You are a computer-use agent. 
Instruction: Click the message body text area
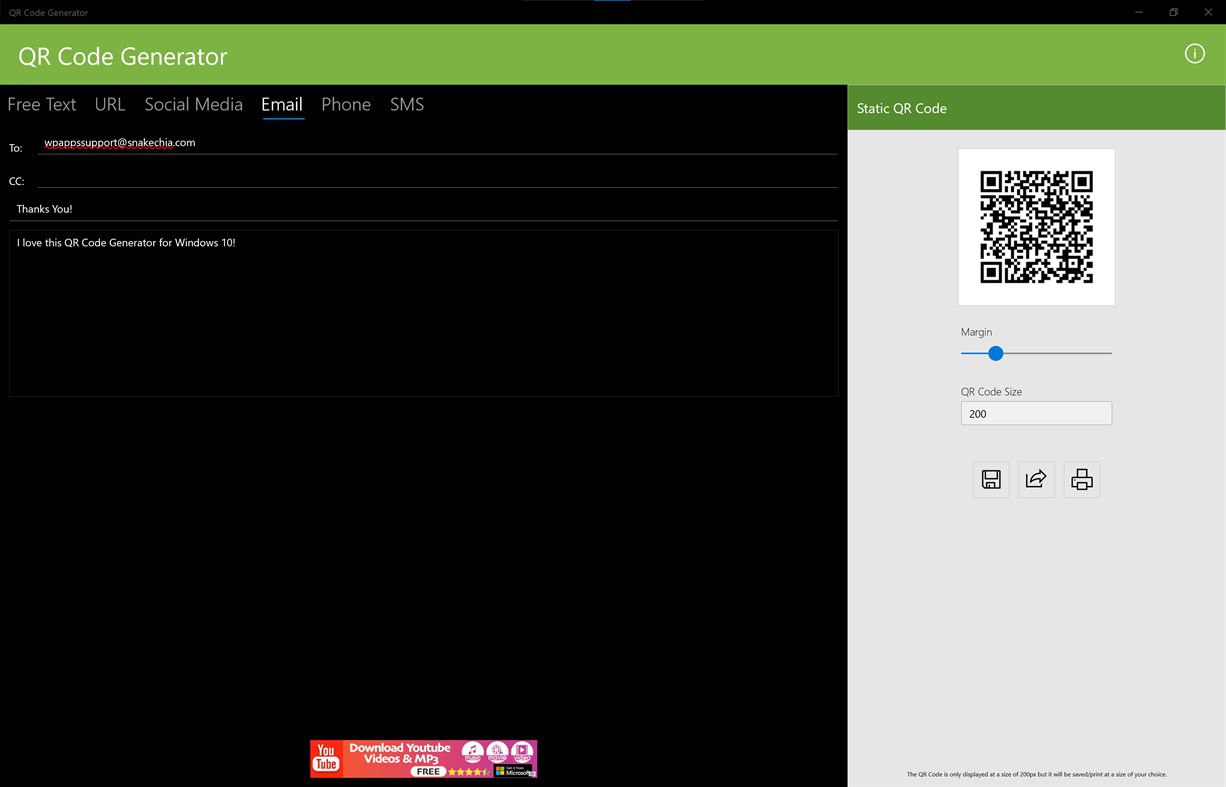pos(423,312)
